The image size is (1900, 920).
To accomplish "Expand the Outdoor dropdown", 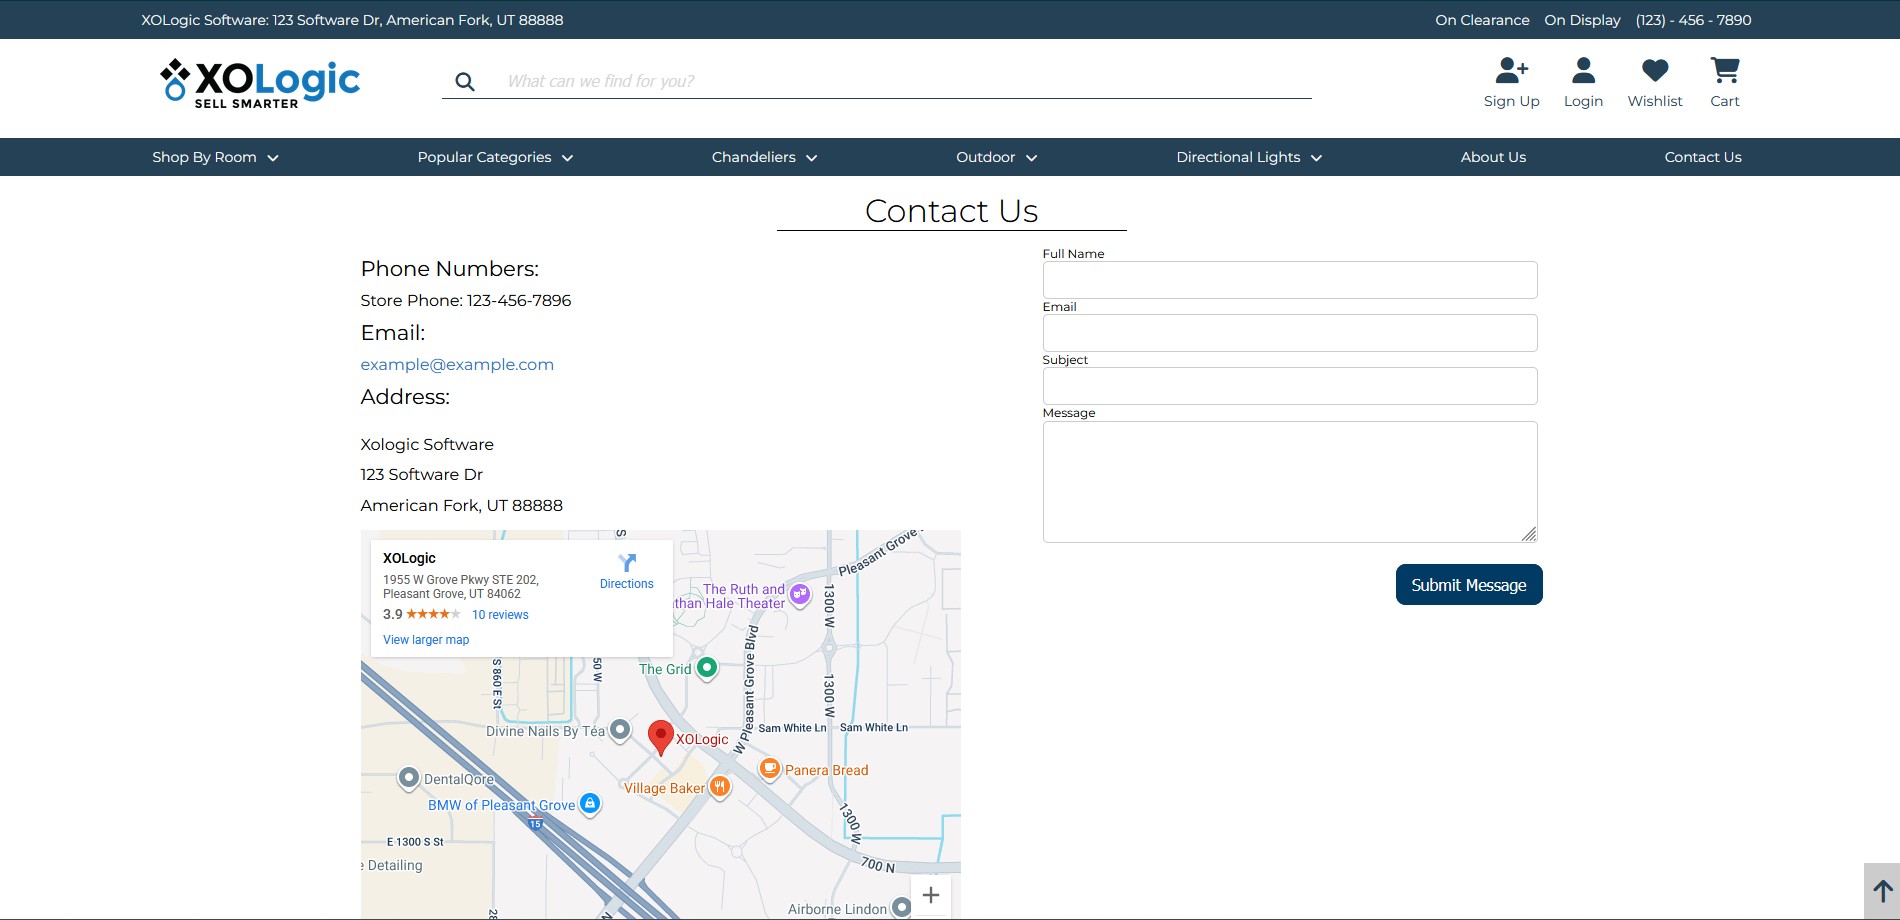I will pyautogui.click(x=996, y=157).
